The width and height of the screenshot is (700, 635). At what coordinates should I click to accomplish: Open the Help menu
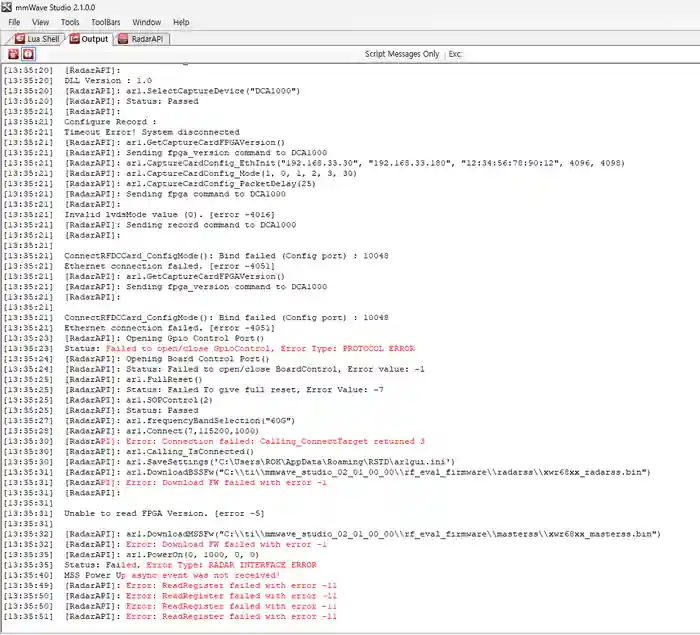click(x=181, y=22)
